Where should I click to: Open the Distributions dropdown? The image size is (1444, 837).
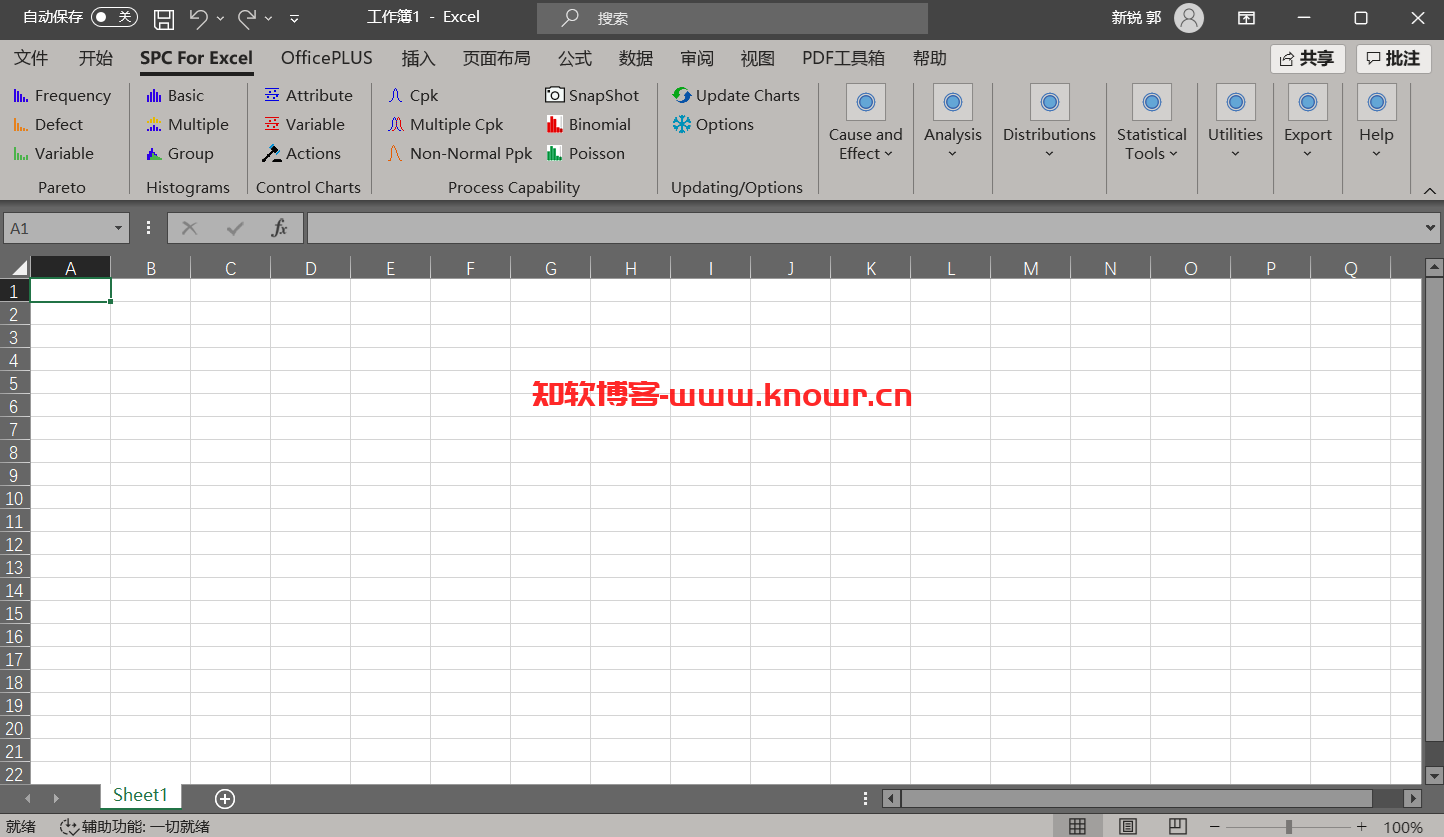point(1049,124)
